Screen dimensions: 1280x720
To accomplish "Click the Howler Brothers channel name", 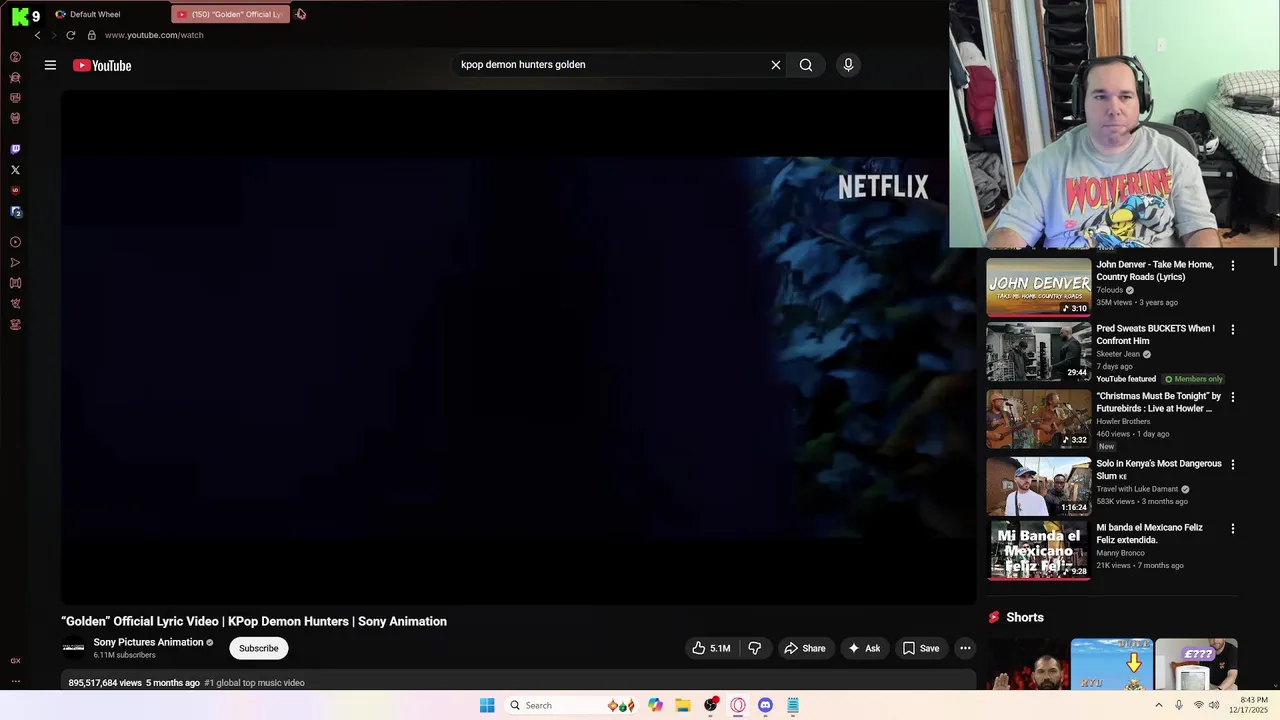I will [1123, 421].
